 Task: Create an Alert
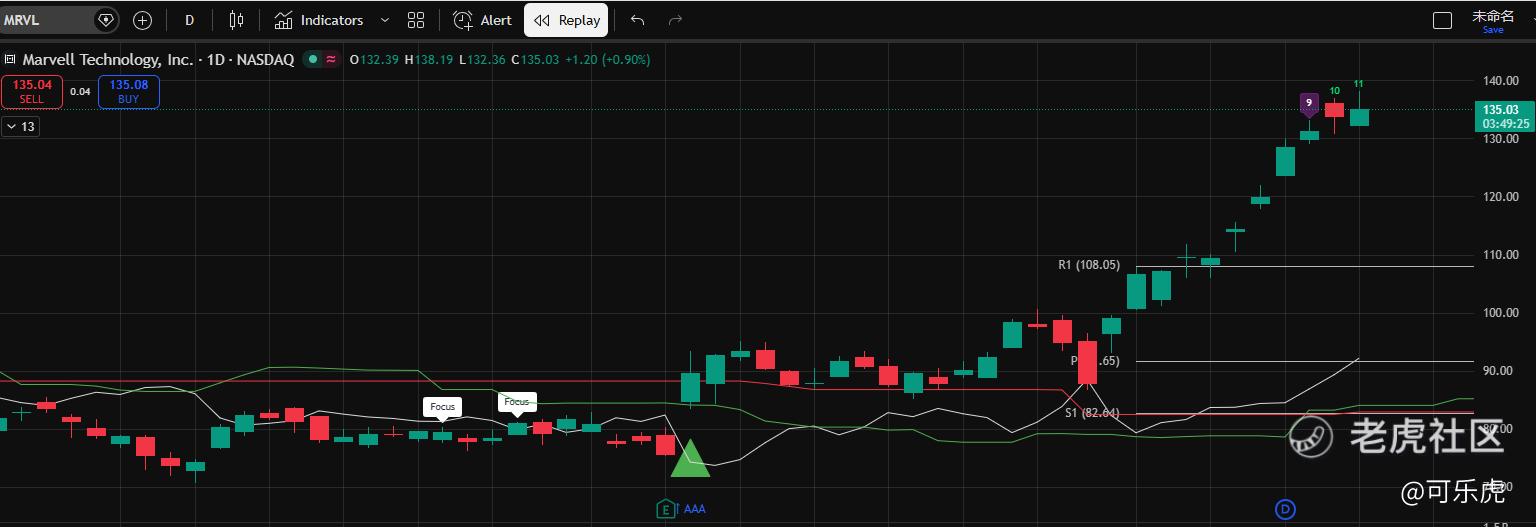point(482,20)
